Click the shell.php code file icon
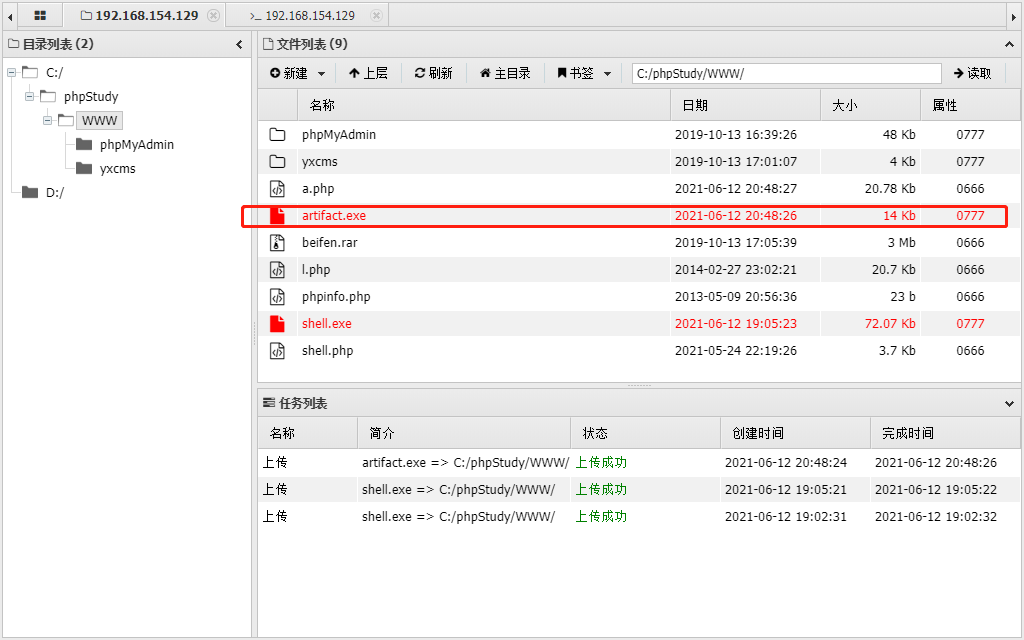 278,351
